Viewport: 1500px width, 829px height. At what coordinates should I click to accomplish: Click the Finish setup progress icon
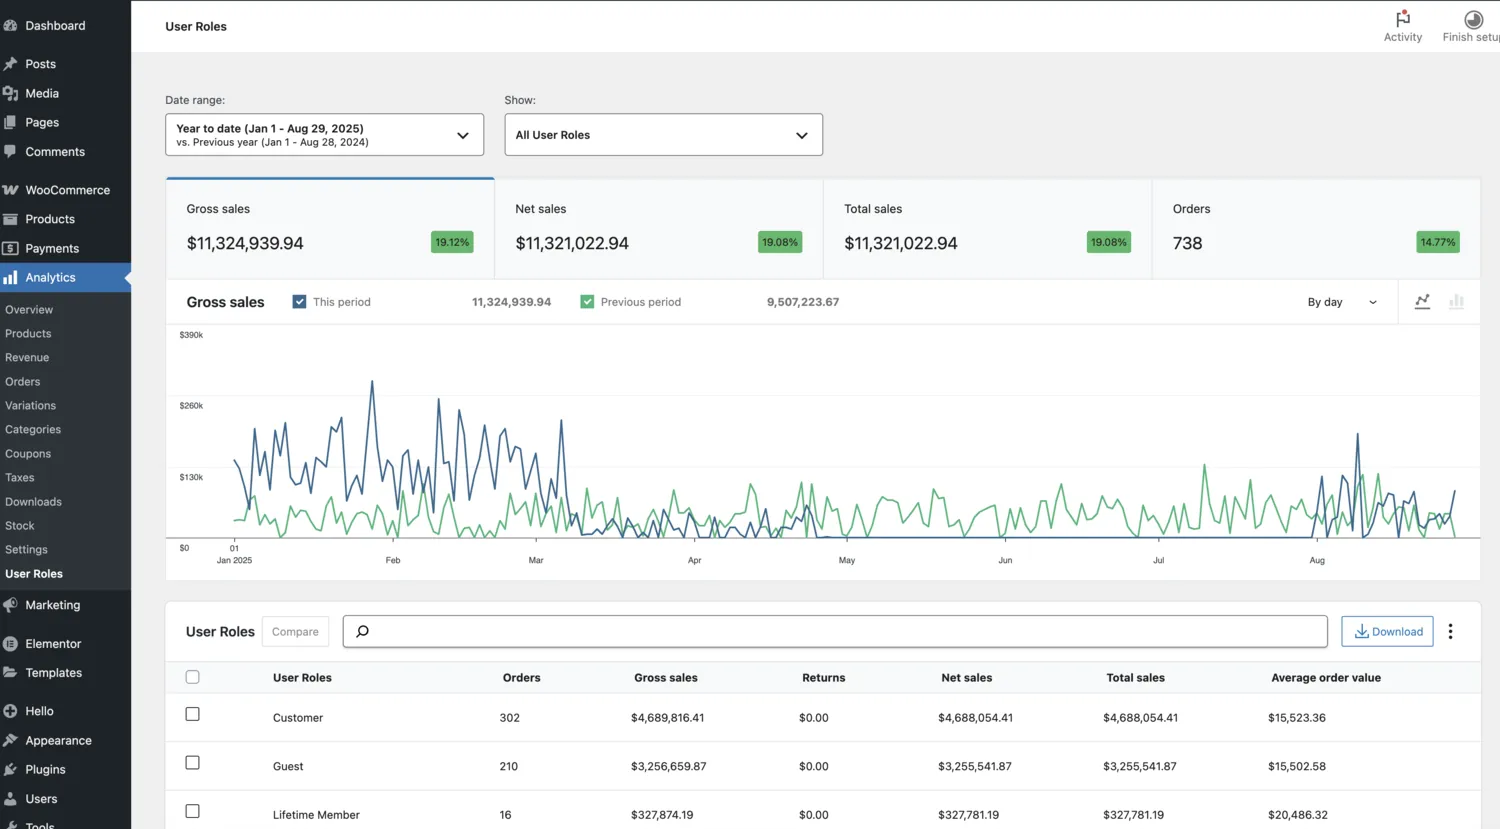pos(1473,20)
